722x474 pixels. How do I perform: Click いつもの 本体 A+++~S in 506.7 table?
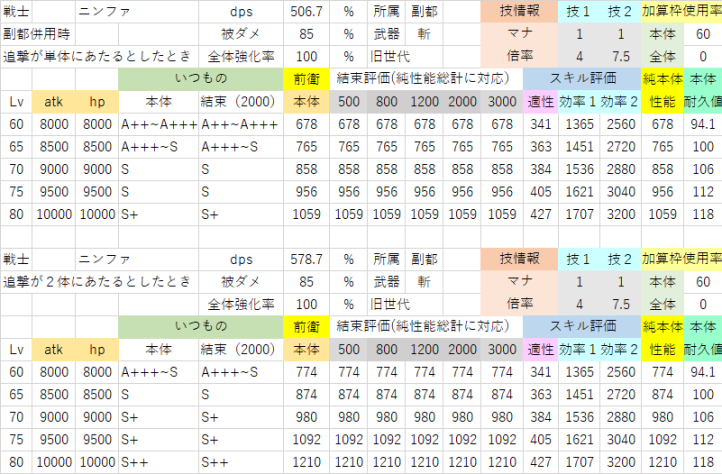(158, 147)
